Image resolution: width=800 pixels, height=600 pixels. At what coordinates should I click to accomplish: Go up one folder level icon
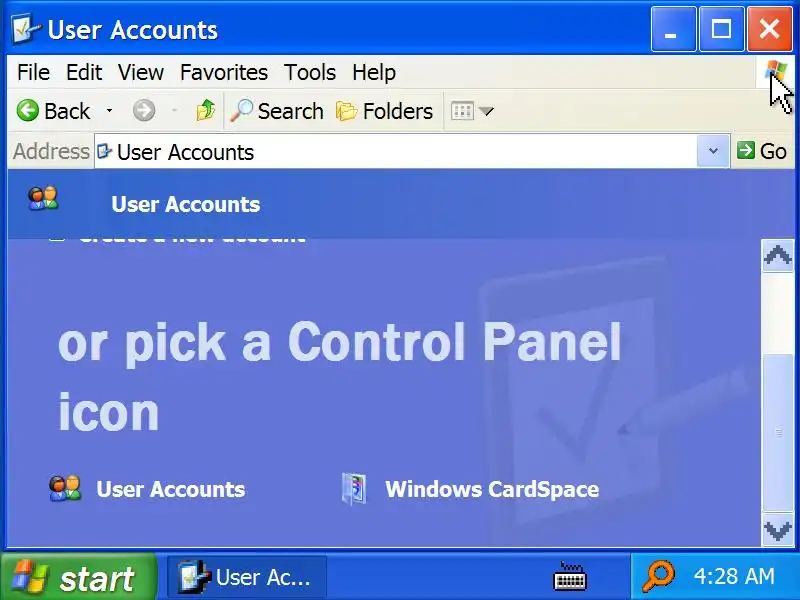click(206, 110)
